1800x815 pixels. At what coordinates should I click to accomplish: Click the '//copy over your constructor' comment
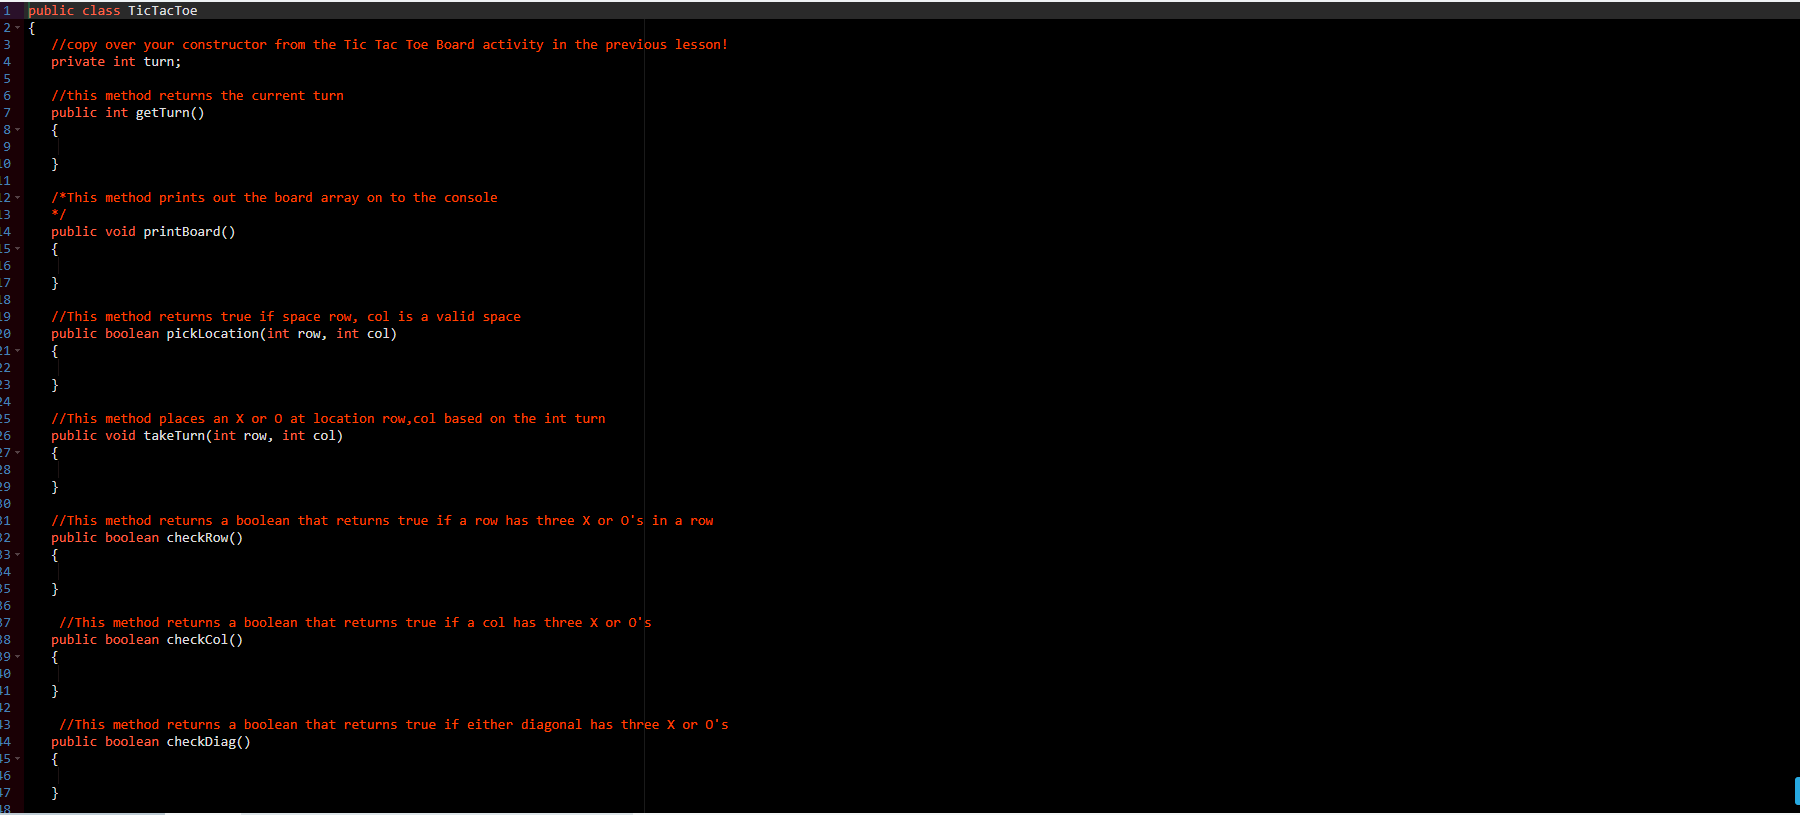point(390,45)
